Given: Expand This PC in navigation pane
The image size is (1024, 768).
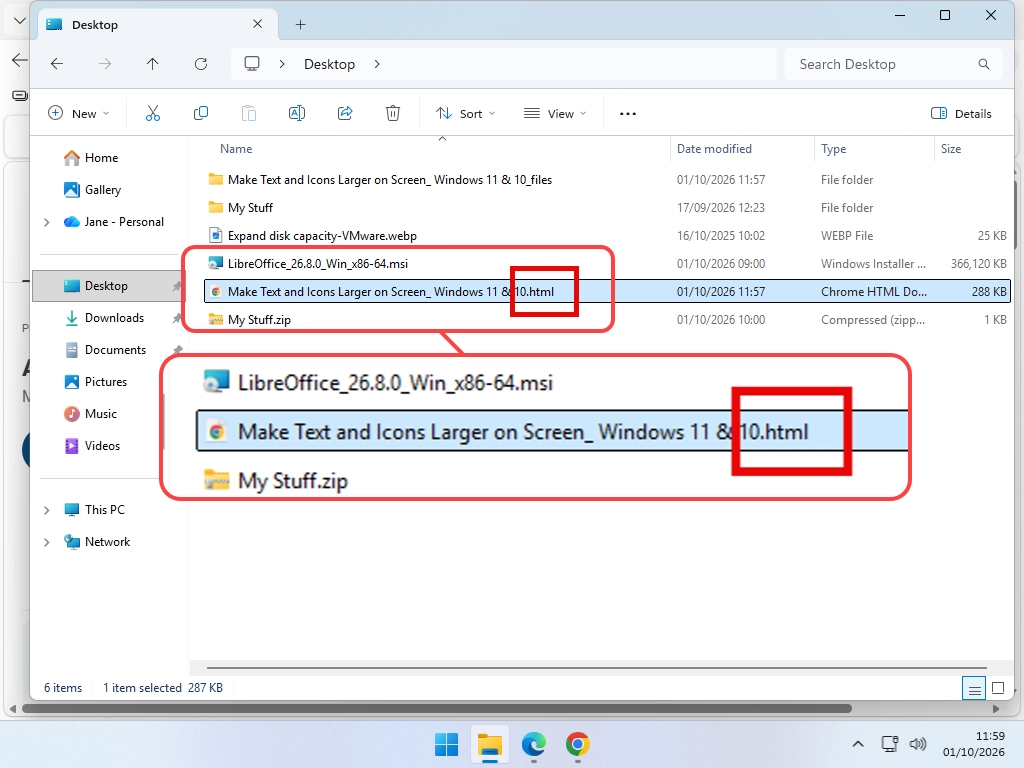Looking at the screenshot, I should pos(46,510).
